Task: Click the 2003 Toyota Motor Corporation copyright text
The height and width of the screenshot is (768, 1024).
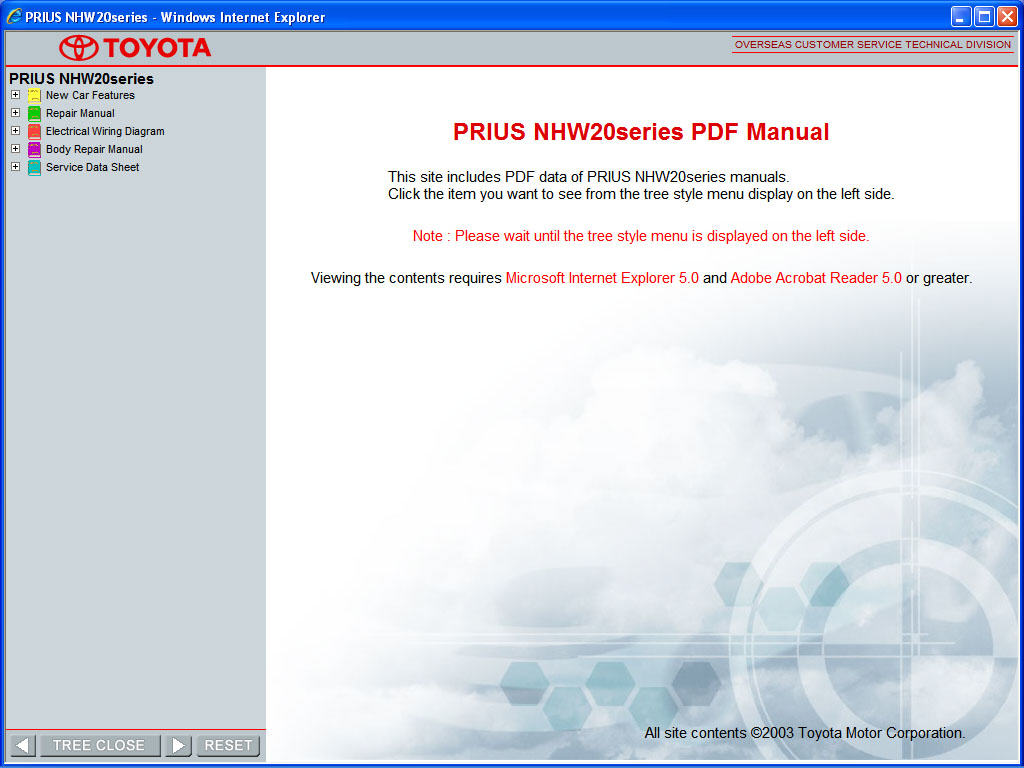Action: pos(805,733)
